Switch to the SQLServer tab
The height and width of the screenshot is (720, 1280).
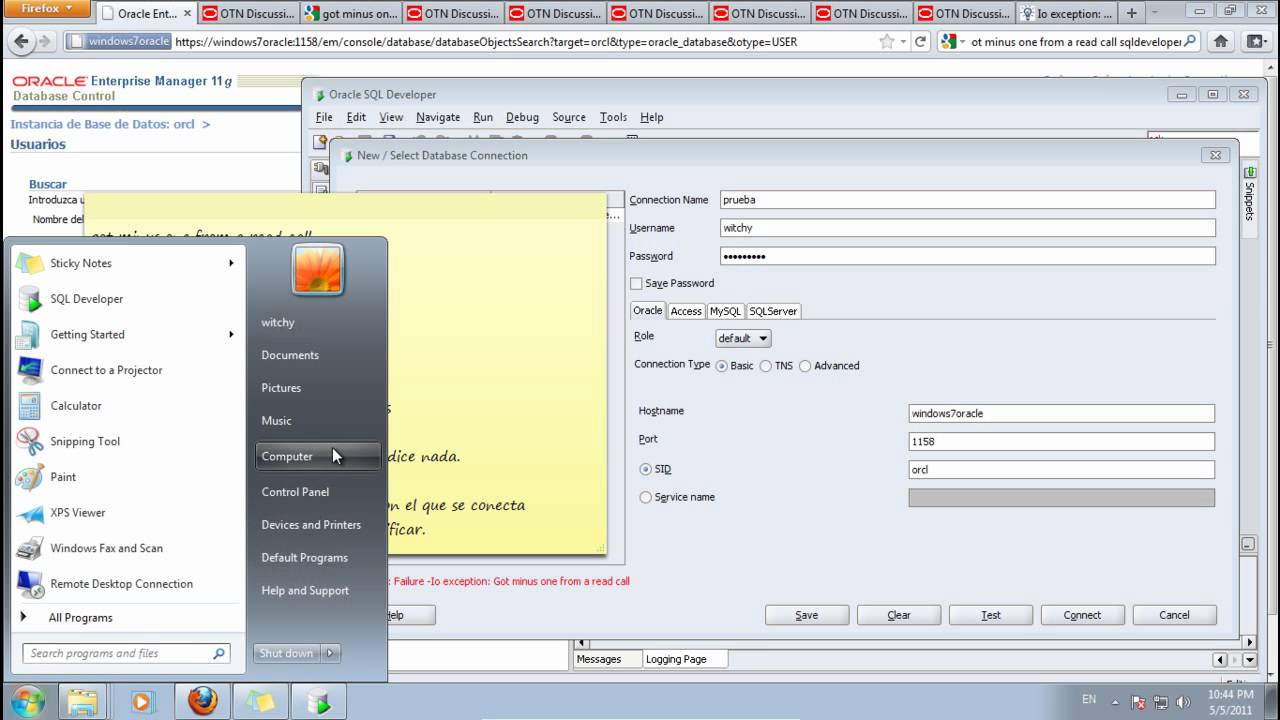(x=773, y=311)
